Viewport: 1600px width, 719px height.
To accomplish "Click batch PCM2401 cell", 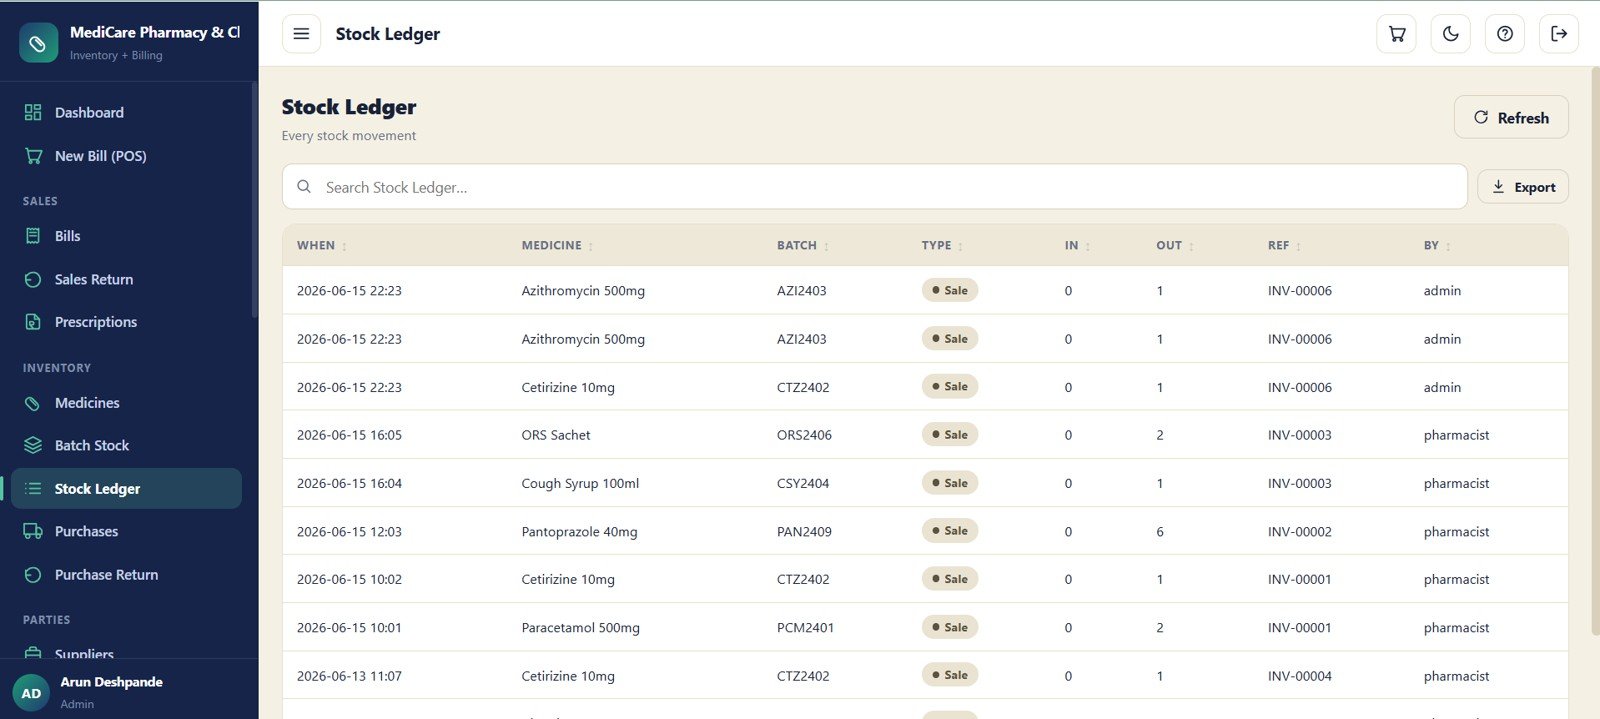I will tap(805, 628).
